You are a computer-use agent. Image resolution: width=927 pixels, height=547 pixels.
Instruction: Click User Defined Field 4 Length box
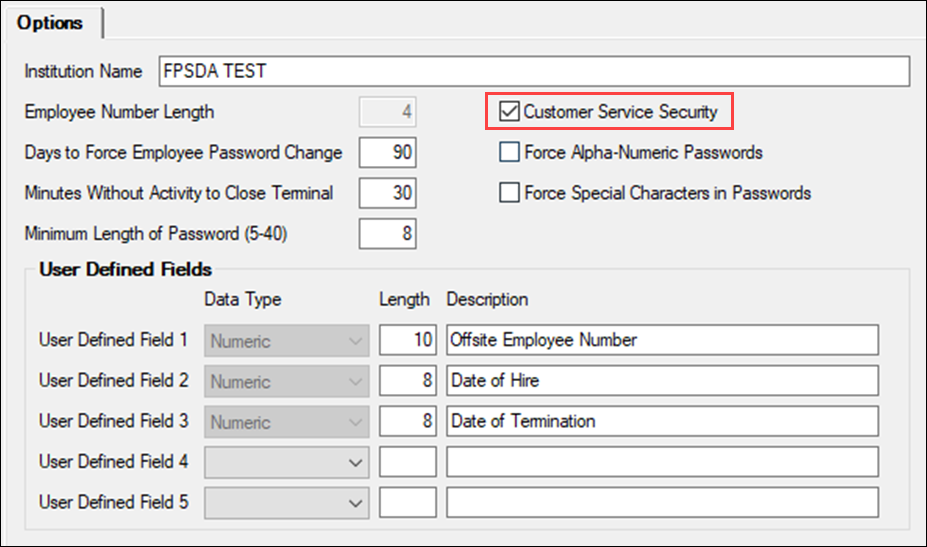(x=408, y=462)
